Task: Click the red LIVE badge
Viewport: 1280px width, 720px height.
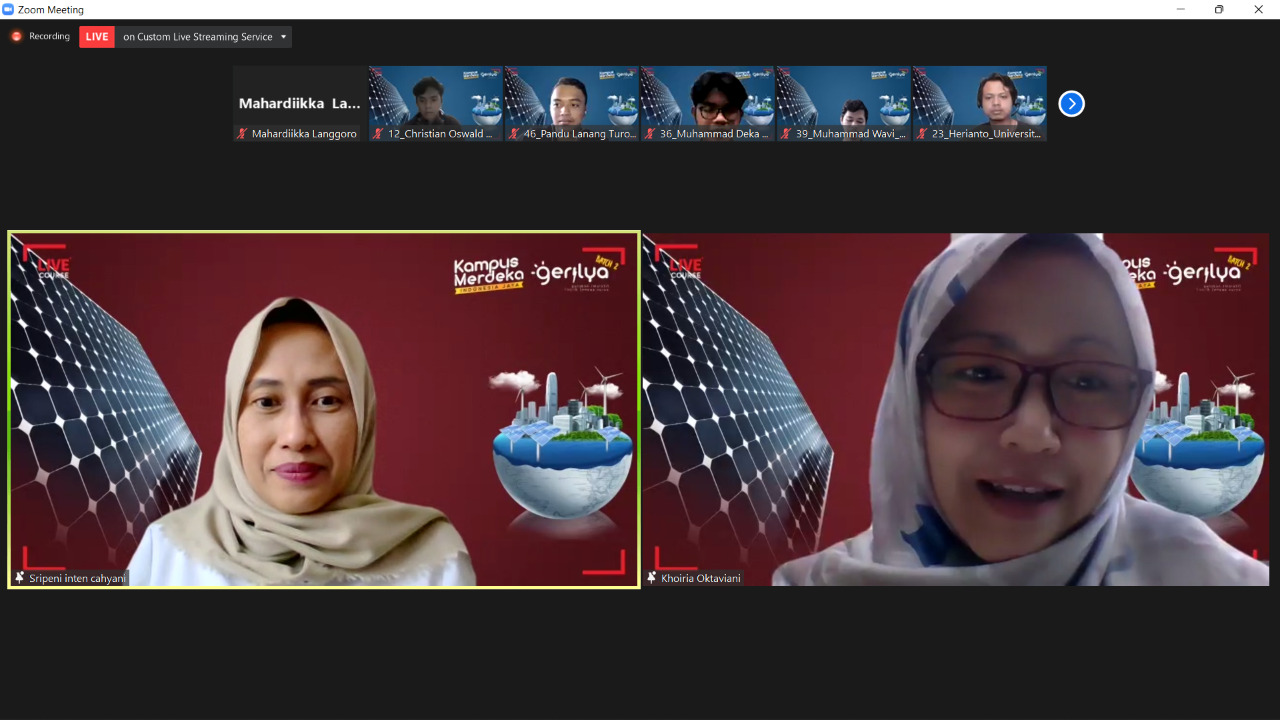Action: pyautogui.click(x=97, y=37)
